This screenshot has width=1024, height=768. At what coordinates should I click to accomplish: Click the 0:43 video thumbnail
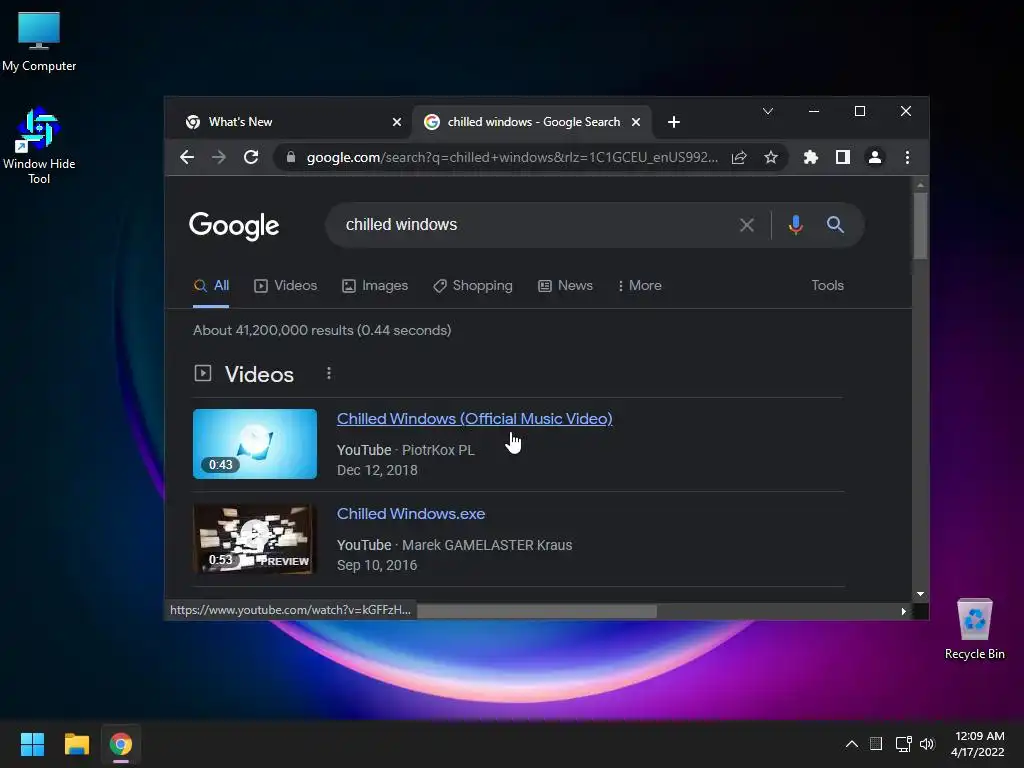[x=255, y=444]
